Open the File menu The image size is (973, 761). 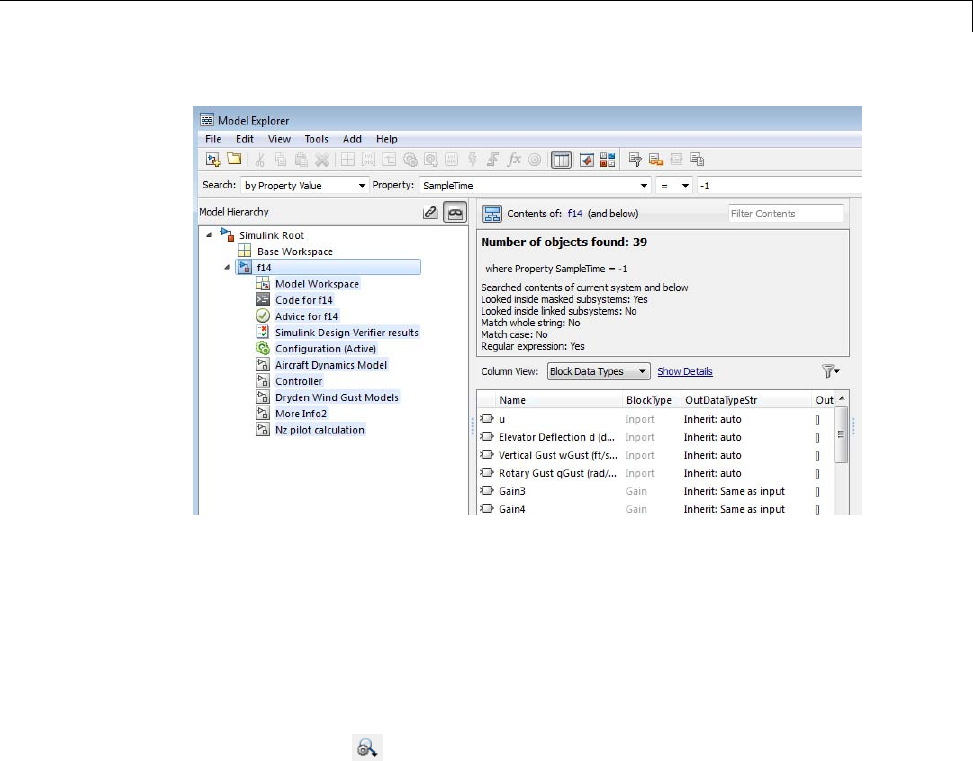tap(213, 139)
